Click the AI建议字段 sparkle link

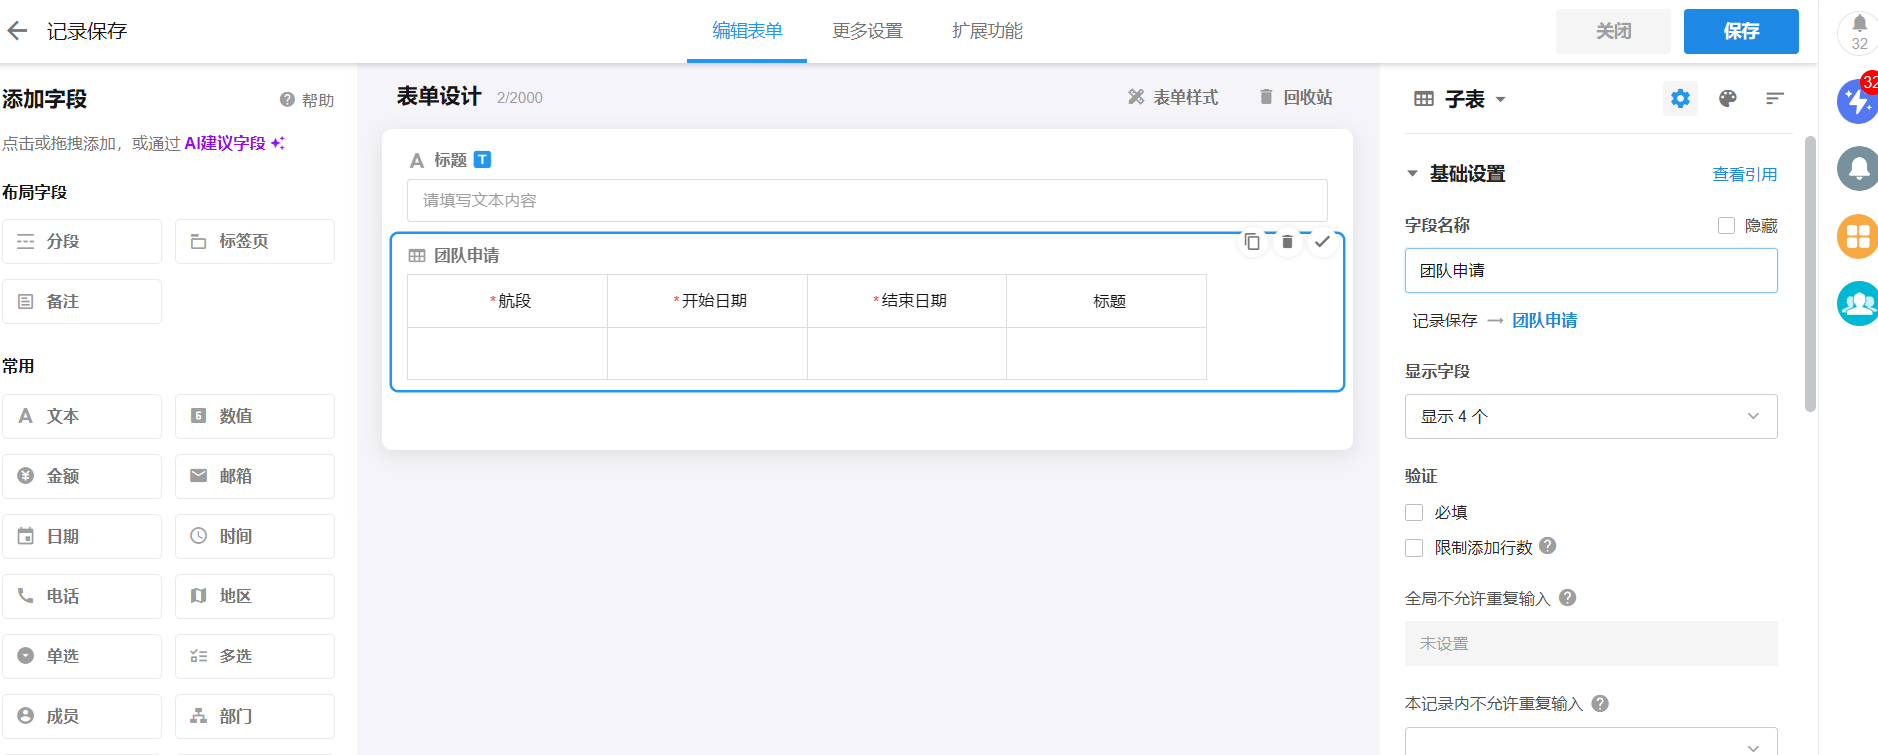[234, 143]
